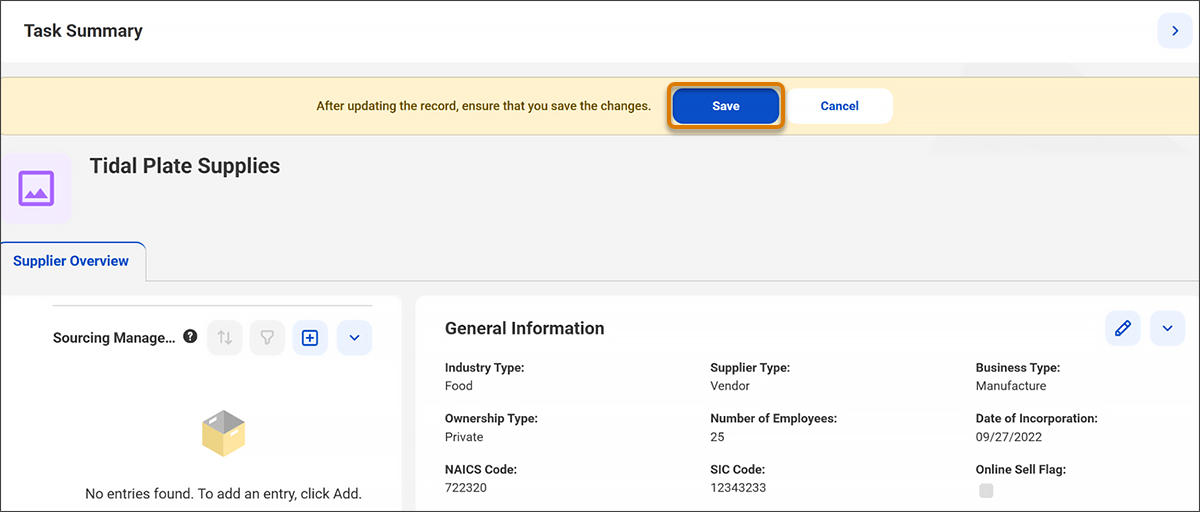1200x512 pixels.
Task: Click the NAICS Code value 722320
Action: (465, 488)
